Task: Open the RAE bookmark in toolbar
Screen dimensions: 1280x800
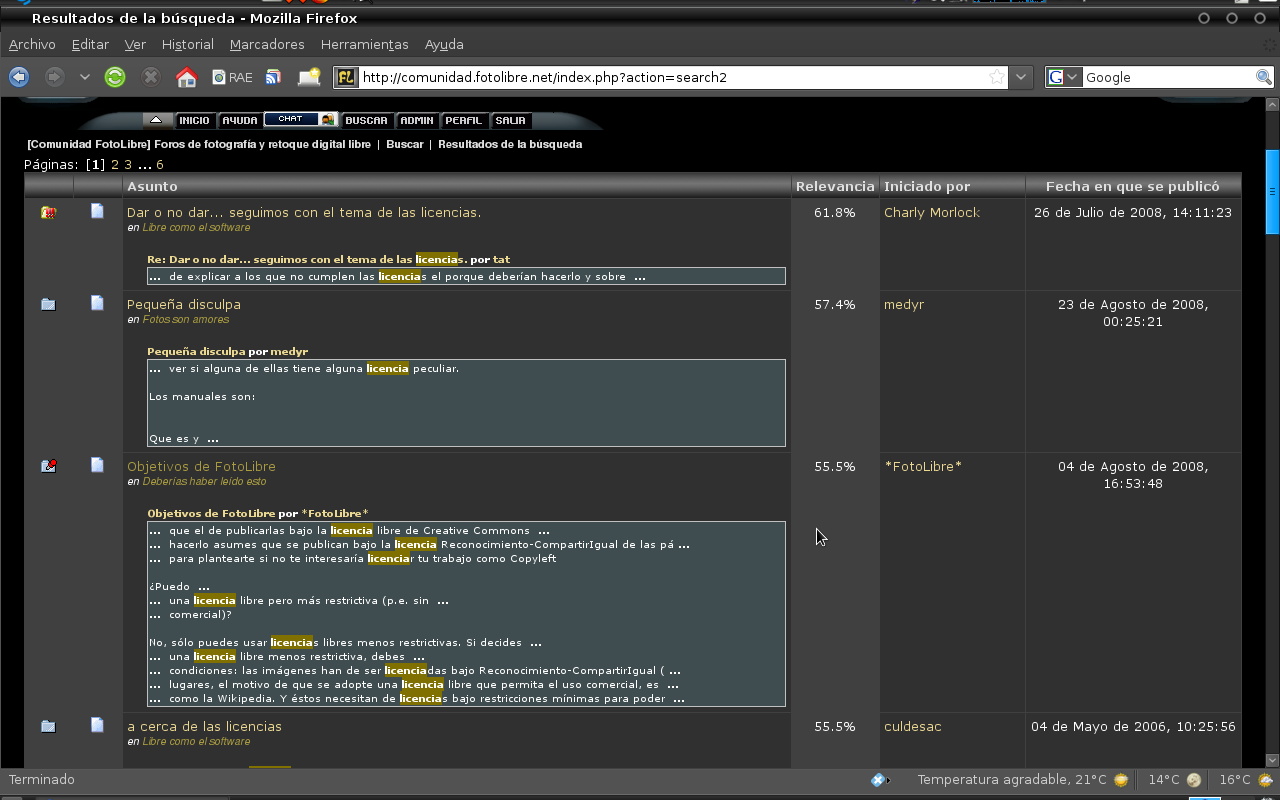Action: point(232,77)
